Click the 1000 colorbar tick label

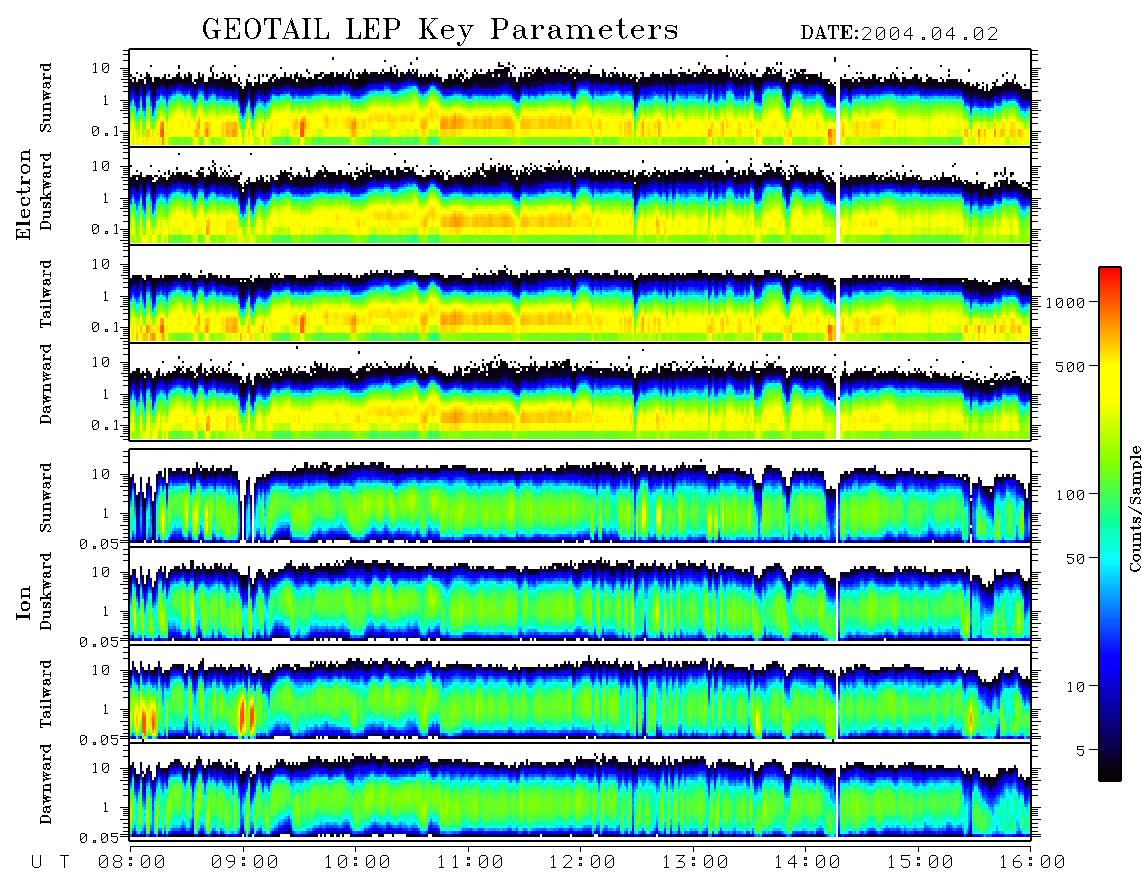(x=1065, y=302)
